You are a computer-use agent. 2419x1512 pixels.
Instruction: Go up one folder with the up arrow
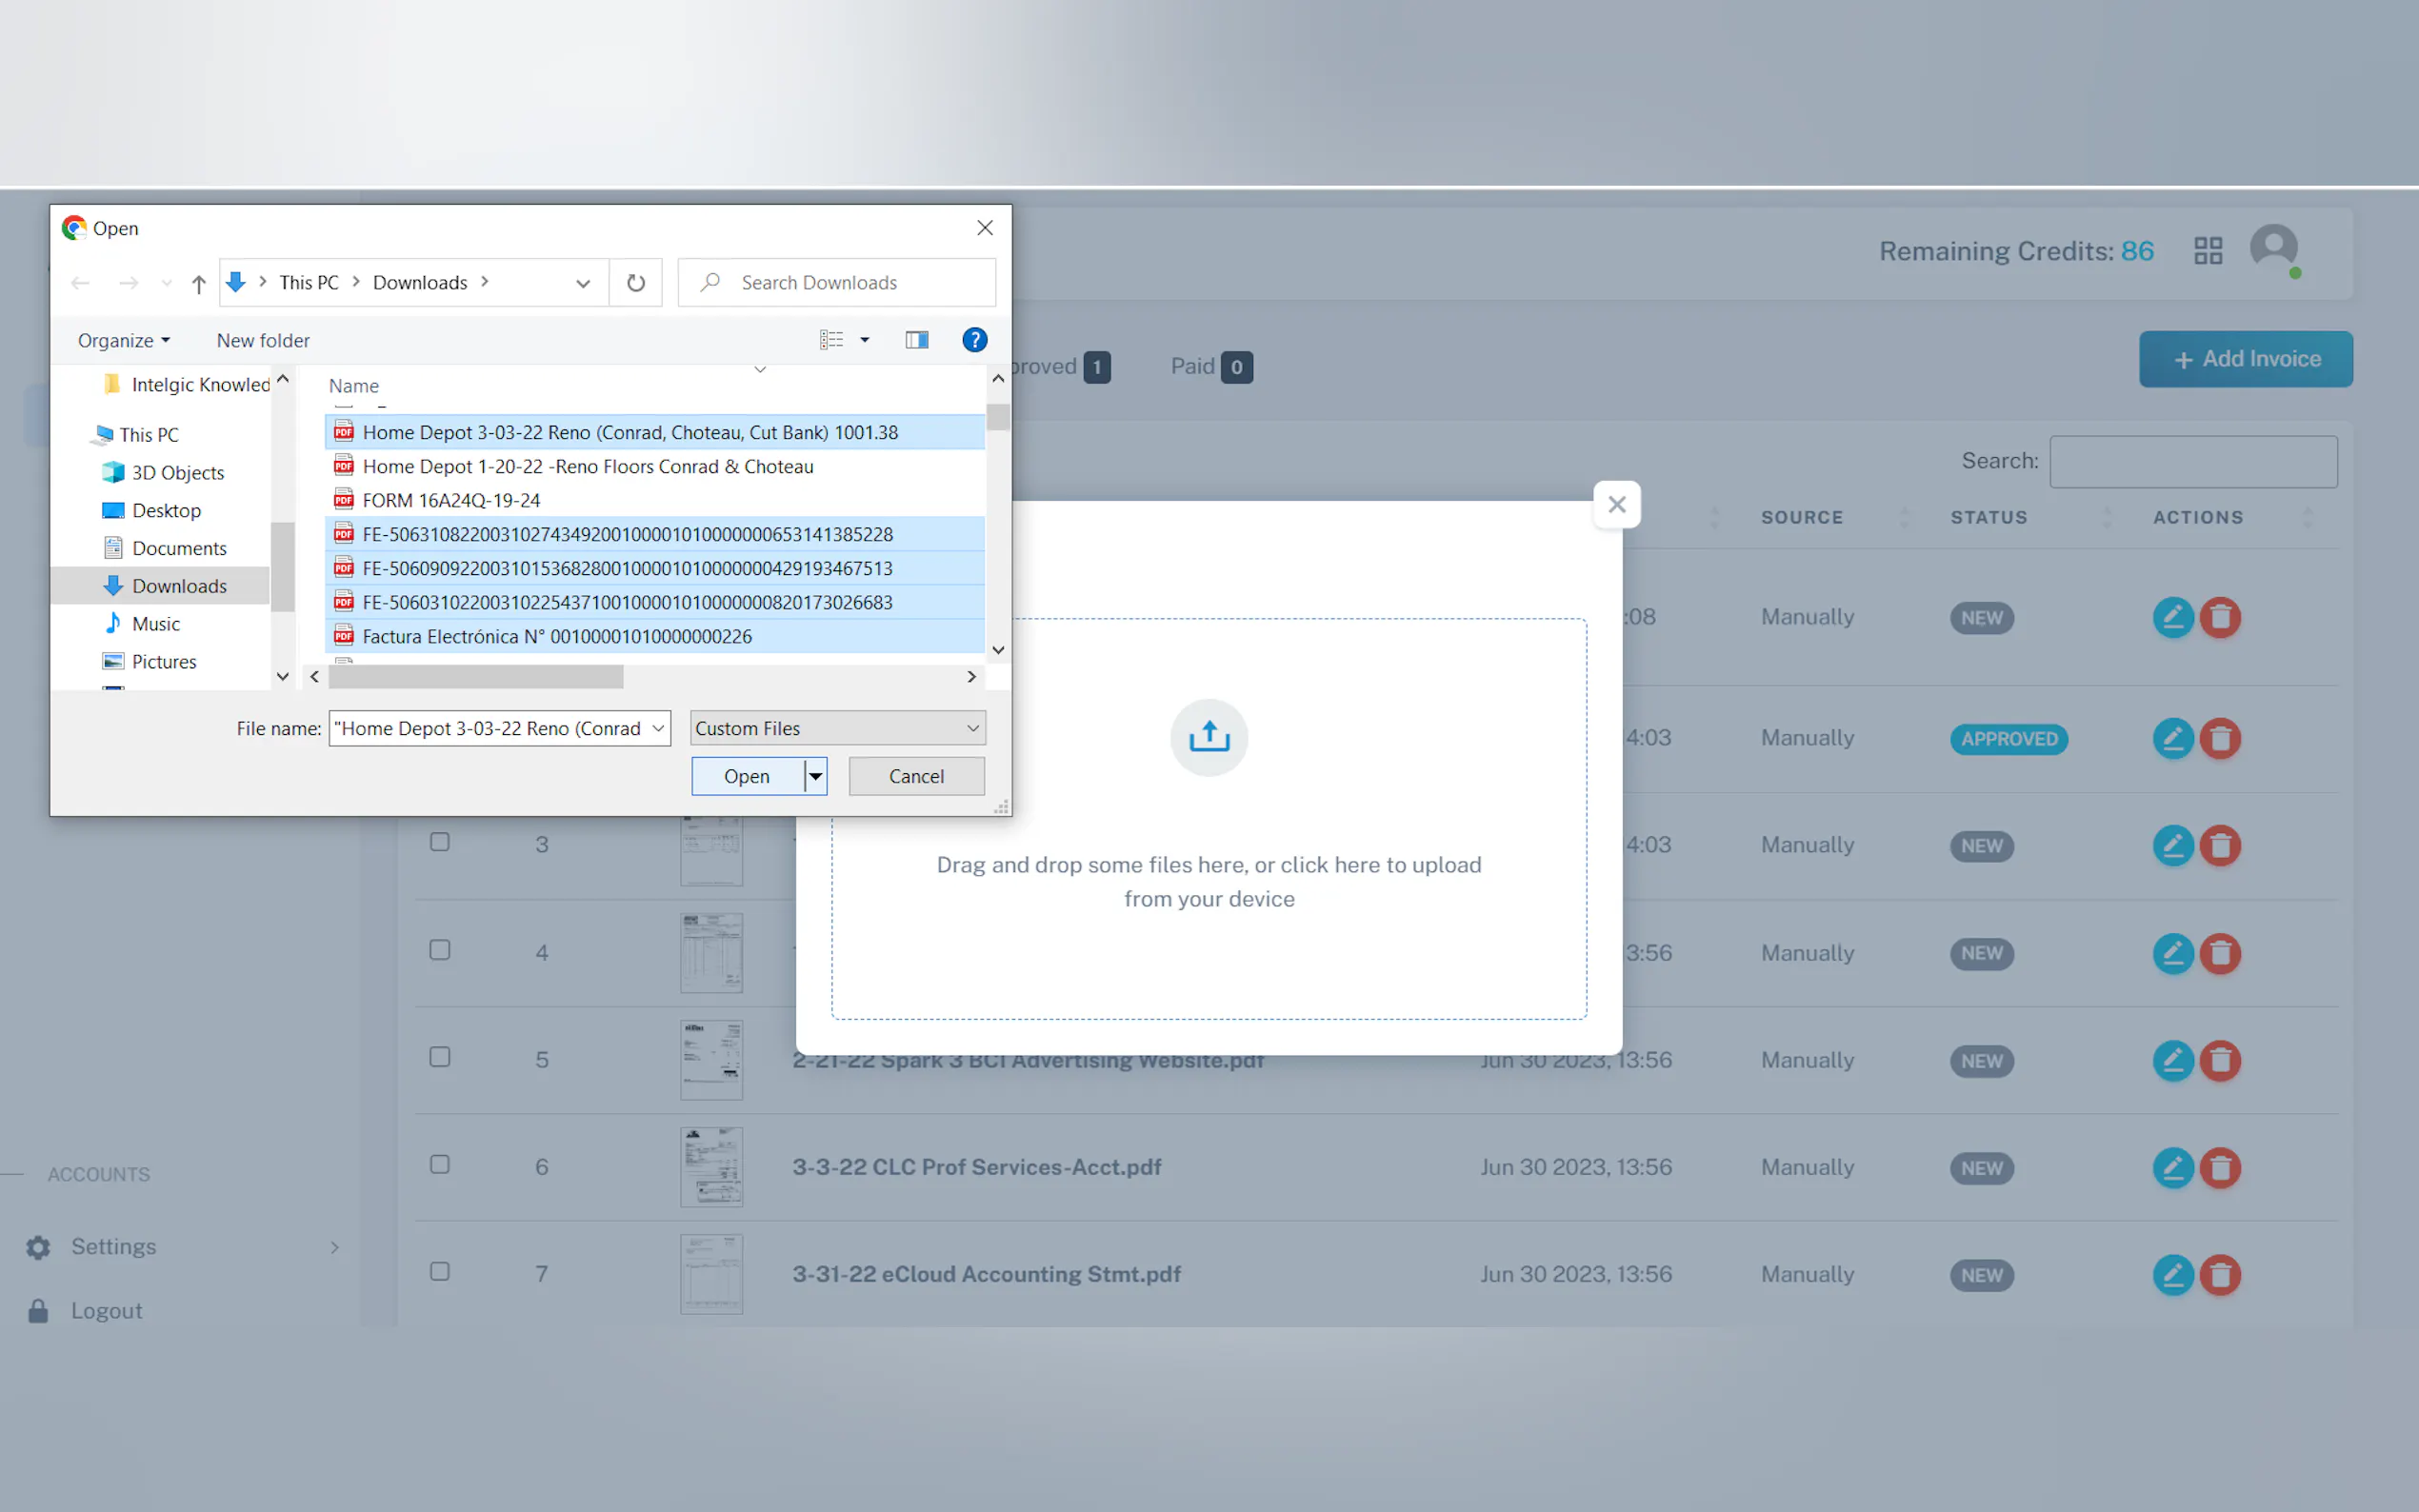click(x=198, y=284)
